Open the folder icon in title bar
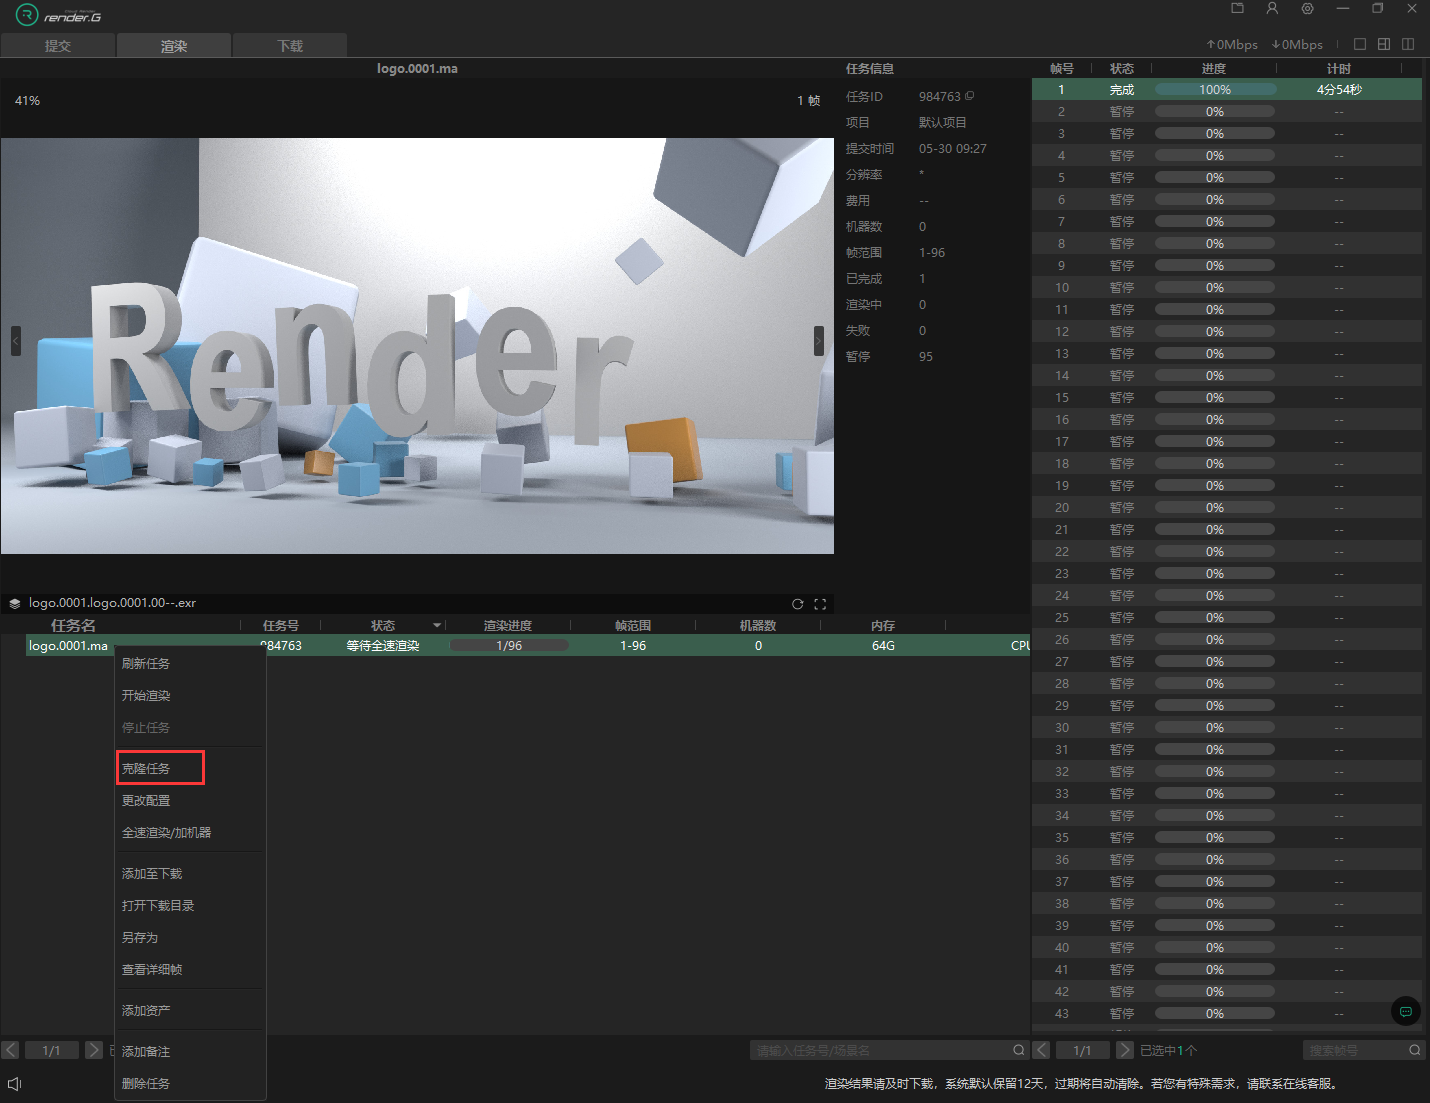This screenshot has width=1430, height=1103. (x=1237, y=8)
